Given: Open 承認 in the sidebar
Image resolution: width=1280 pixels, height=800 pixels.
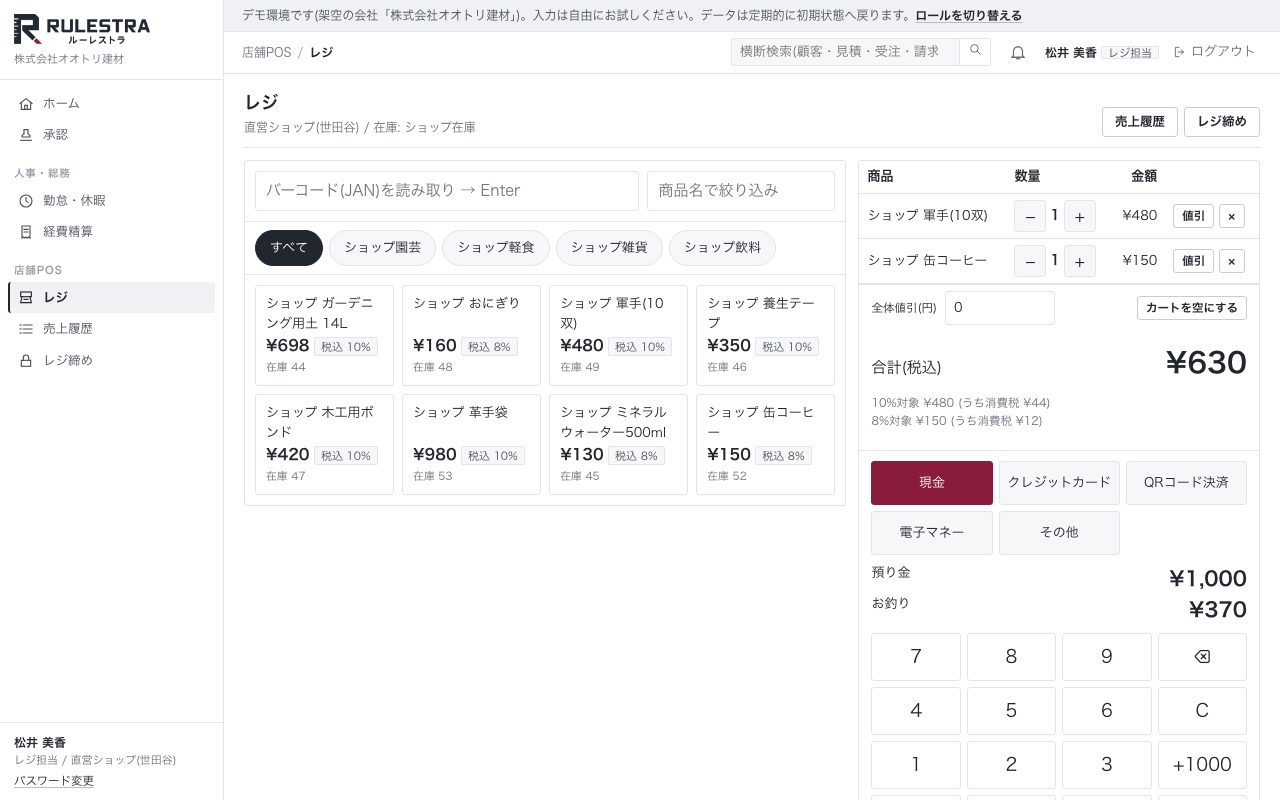Looking at the screenshot, I should [111, 134].
